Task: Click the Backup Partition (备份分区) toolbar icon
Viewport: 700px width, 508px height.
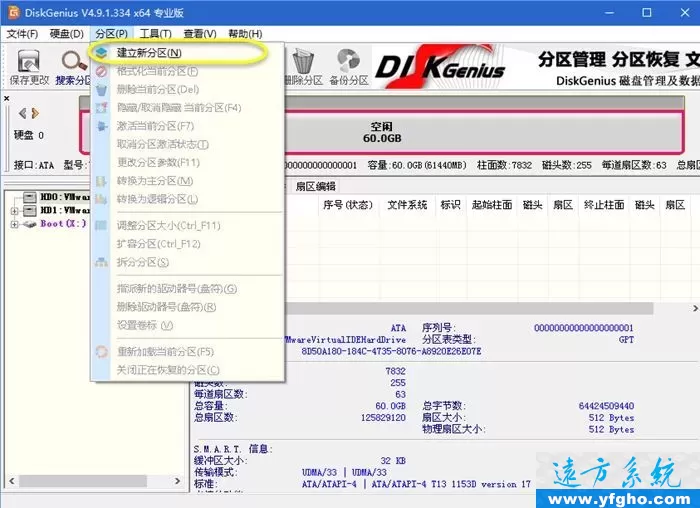Action: click(348, 61)
